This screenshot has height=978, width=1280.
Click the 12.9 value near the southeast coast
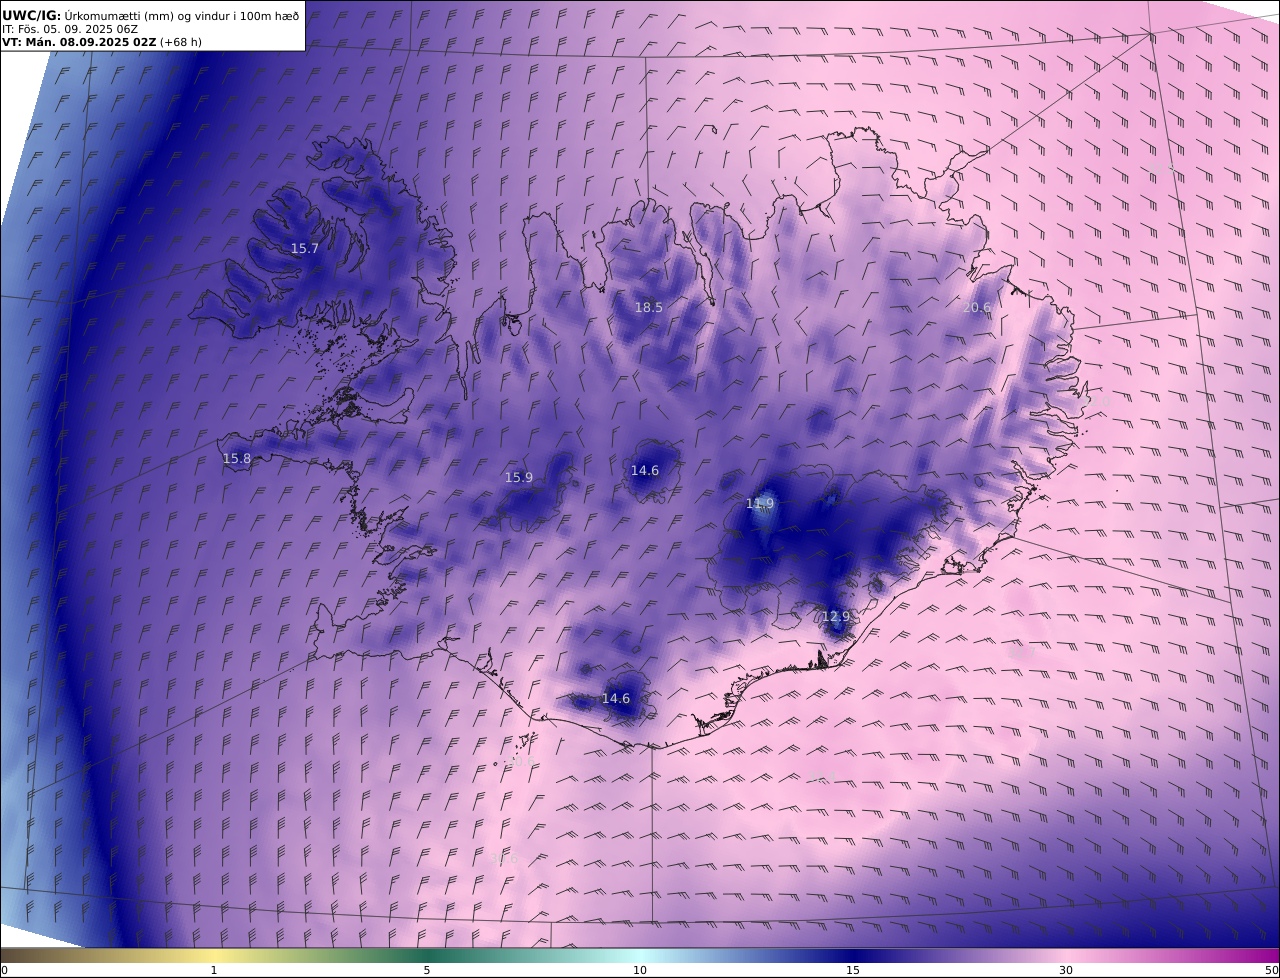coord(835,616)
